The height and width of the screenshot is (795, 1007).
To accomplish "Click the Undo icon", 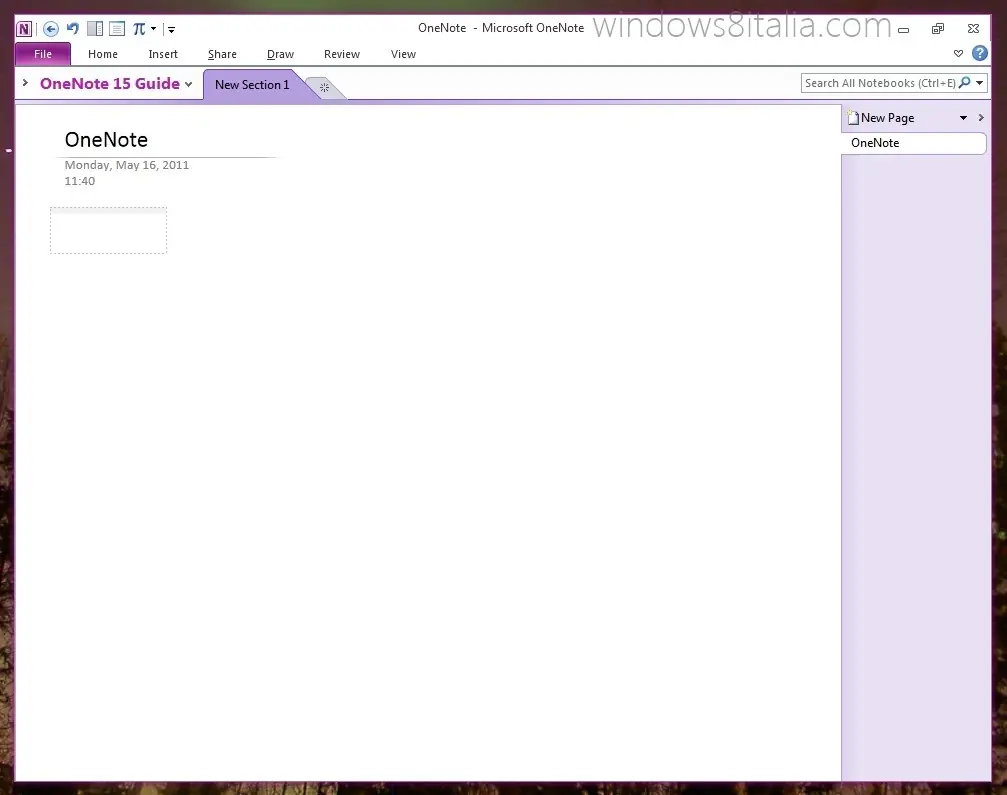I will pos(71,28).
